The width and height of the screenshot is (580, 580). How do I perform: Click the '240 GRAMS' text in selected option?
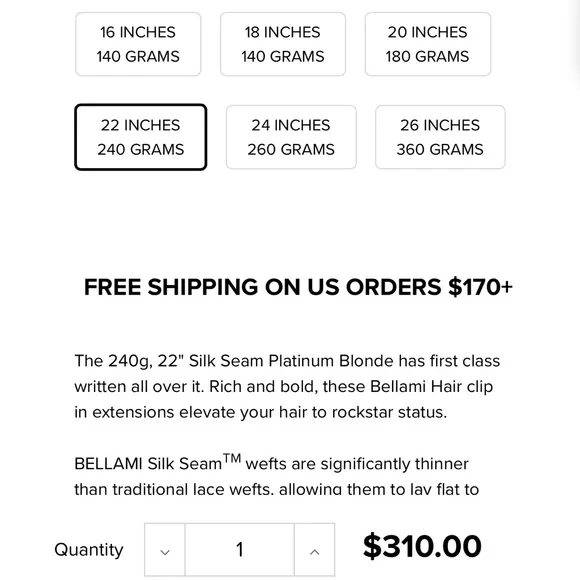(x=141, y=149)
